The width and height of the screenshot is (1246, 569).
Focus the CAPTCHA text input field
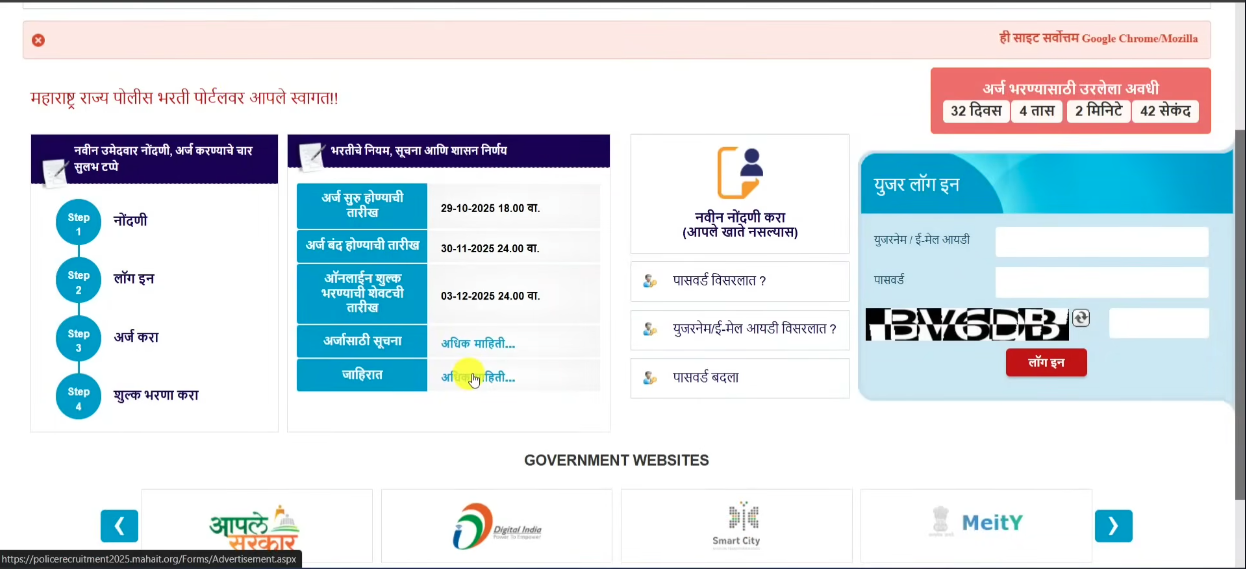coord(1159,323)
